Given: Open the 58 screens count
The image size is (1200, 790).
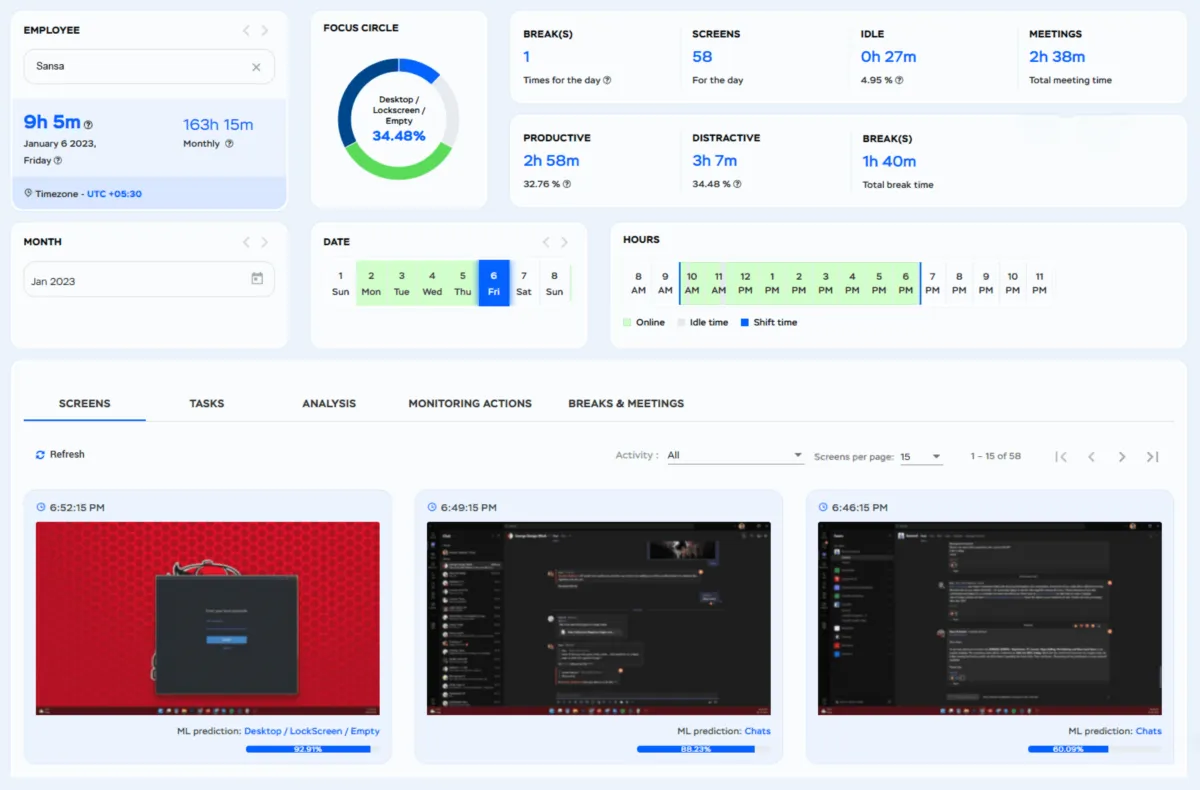Looking at the screenshot, I should tap(702, 57).
